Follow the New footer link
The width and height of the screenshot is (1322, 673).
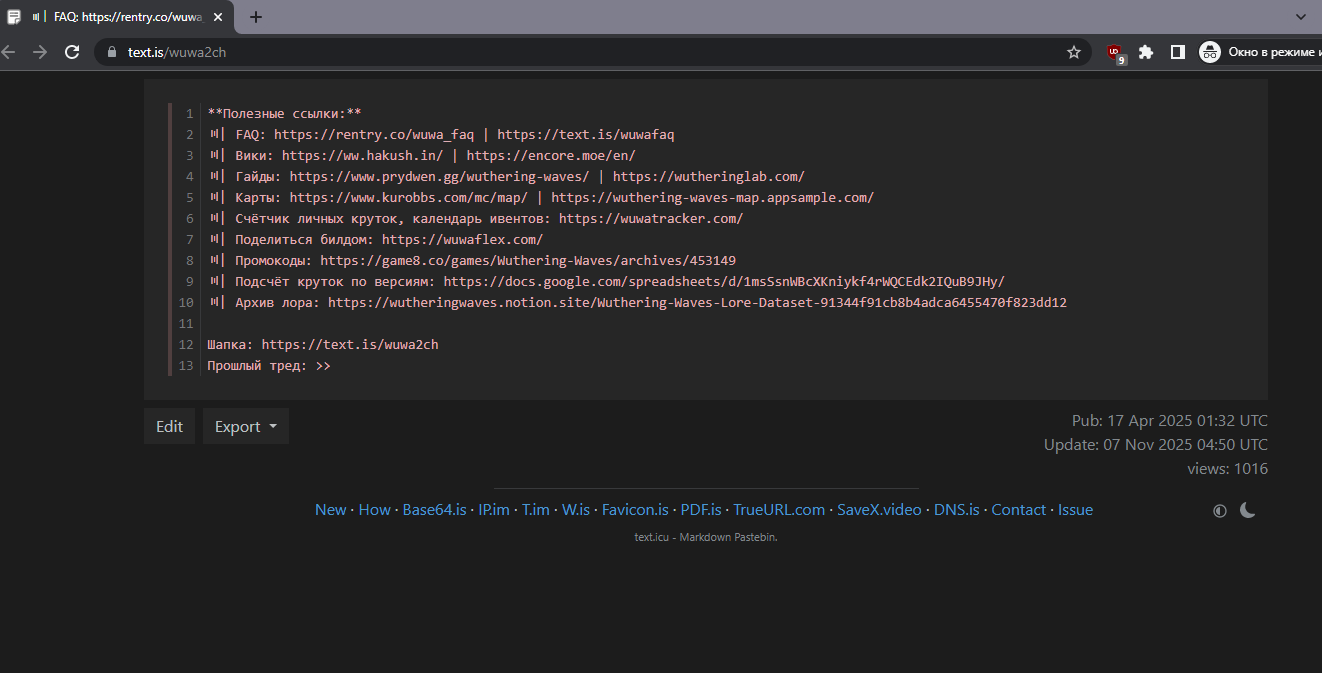330,510
